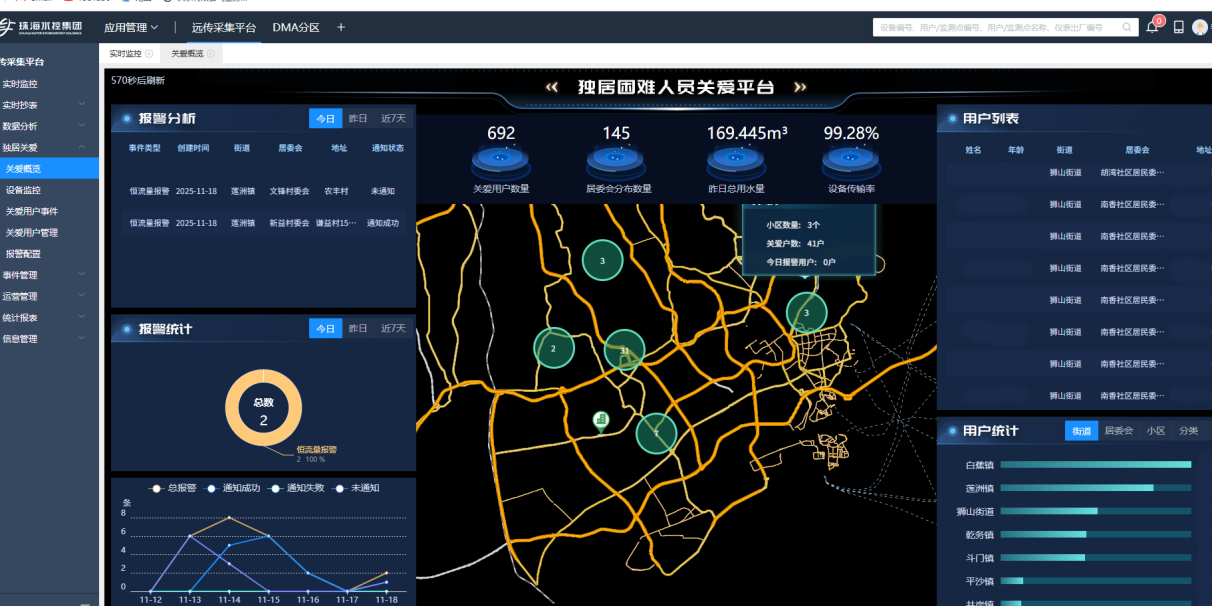Select 近7天 in 报警分析 panel
1212x606 pixels.
click(x=393, y=119)
